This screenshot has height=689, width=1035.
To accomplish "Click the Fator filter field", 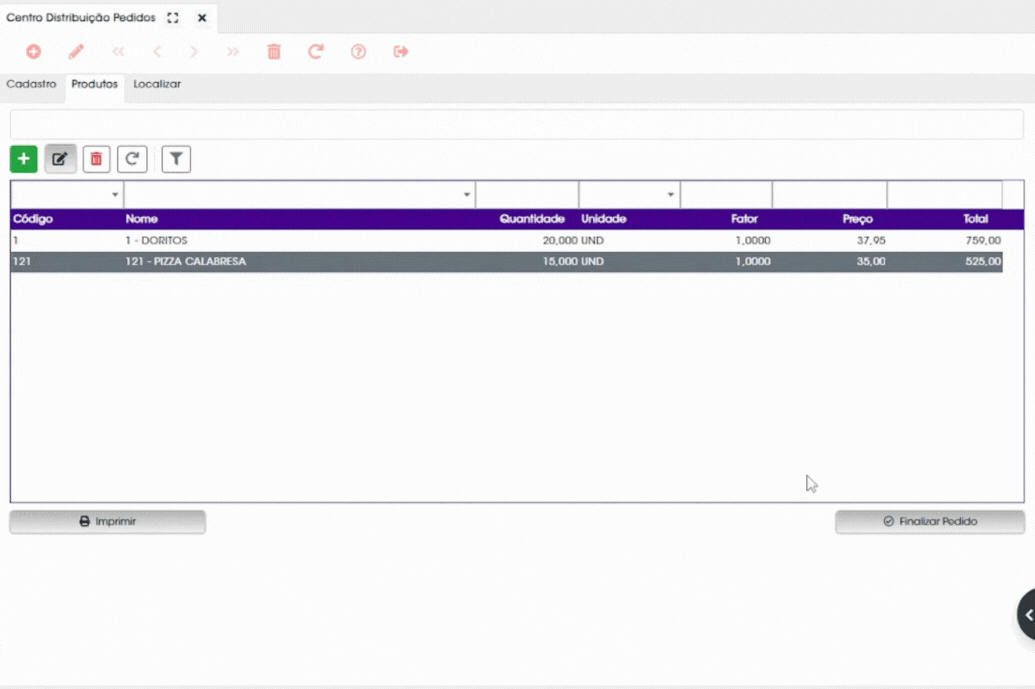I will coord(726,195).
